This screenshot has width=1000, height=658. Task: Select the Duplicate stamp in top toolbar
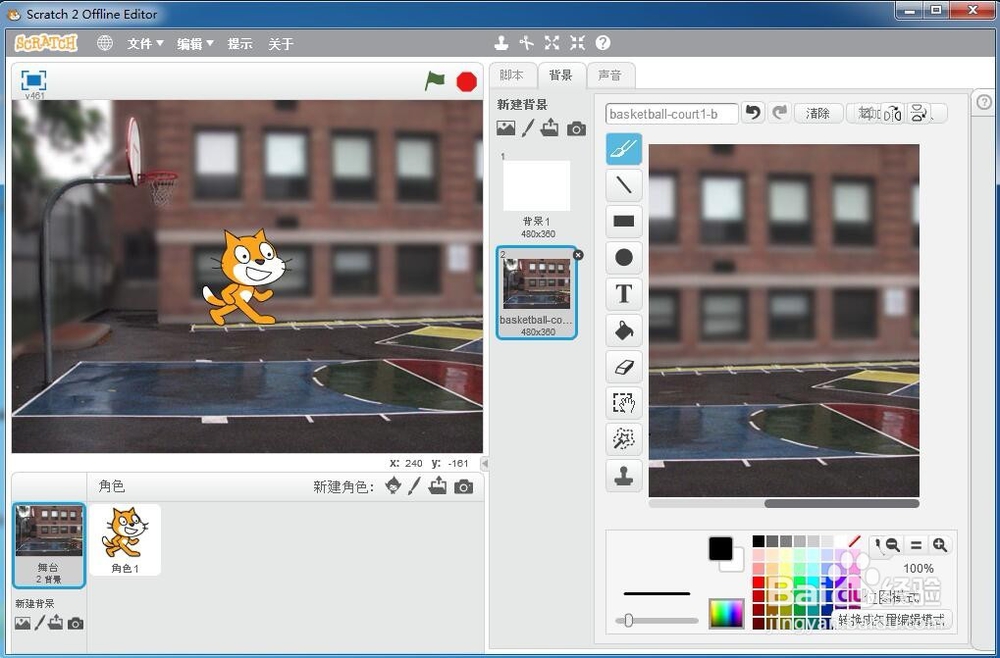[x=501, y=43]
